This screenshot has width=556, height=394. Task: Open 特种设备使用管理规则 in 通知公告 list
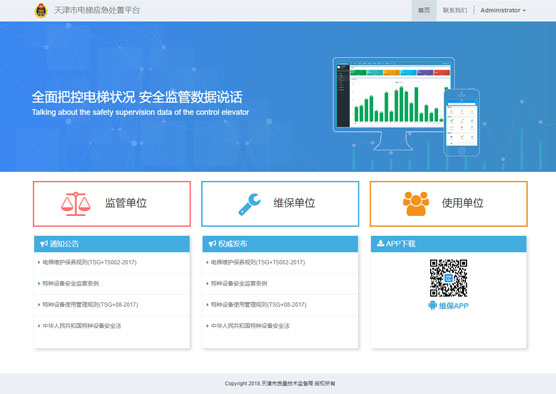[x=90, y=305]
